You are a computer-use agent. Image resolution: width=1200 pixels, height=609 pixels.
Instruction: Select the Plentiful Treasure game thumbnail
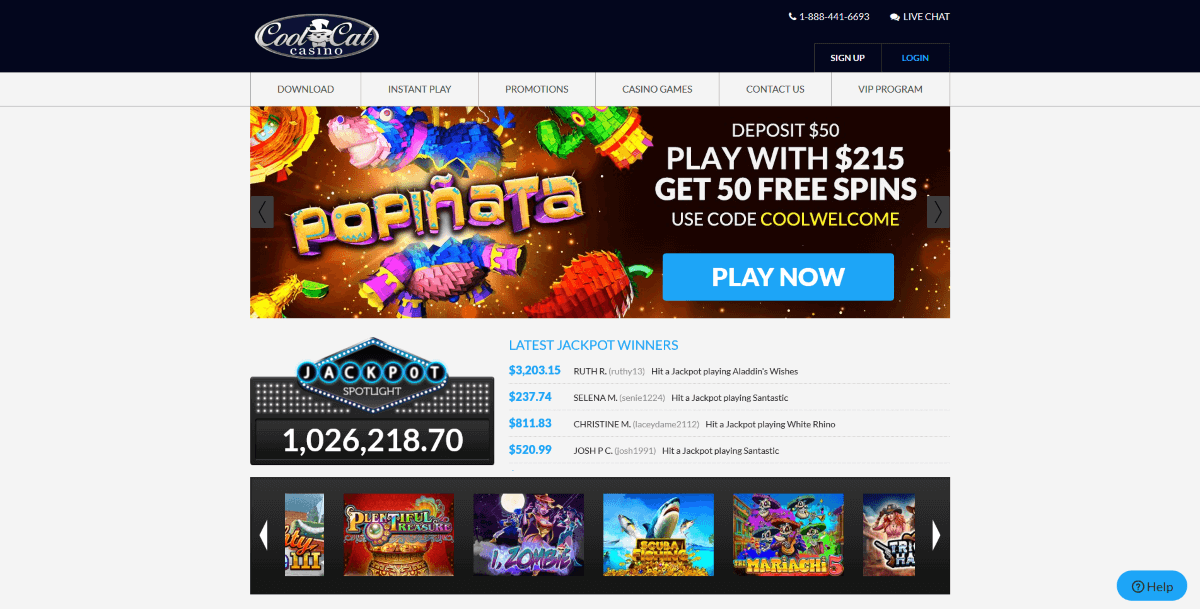point(398,534)
